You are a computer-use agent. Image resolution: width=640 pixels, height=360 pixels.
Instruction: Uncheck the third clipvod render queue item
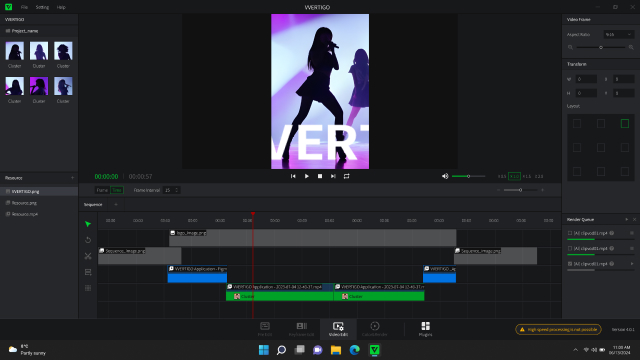tap(570, 264)
